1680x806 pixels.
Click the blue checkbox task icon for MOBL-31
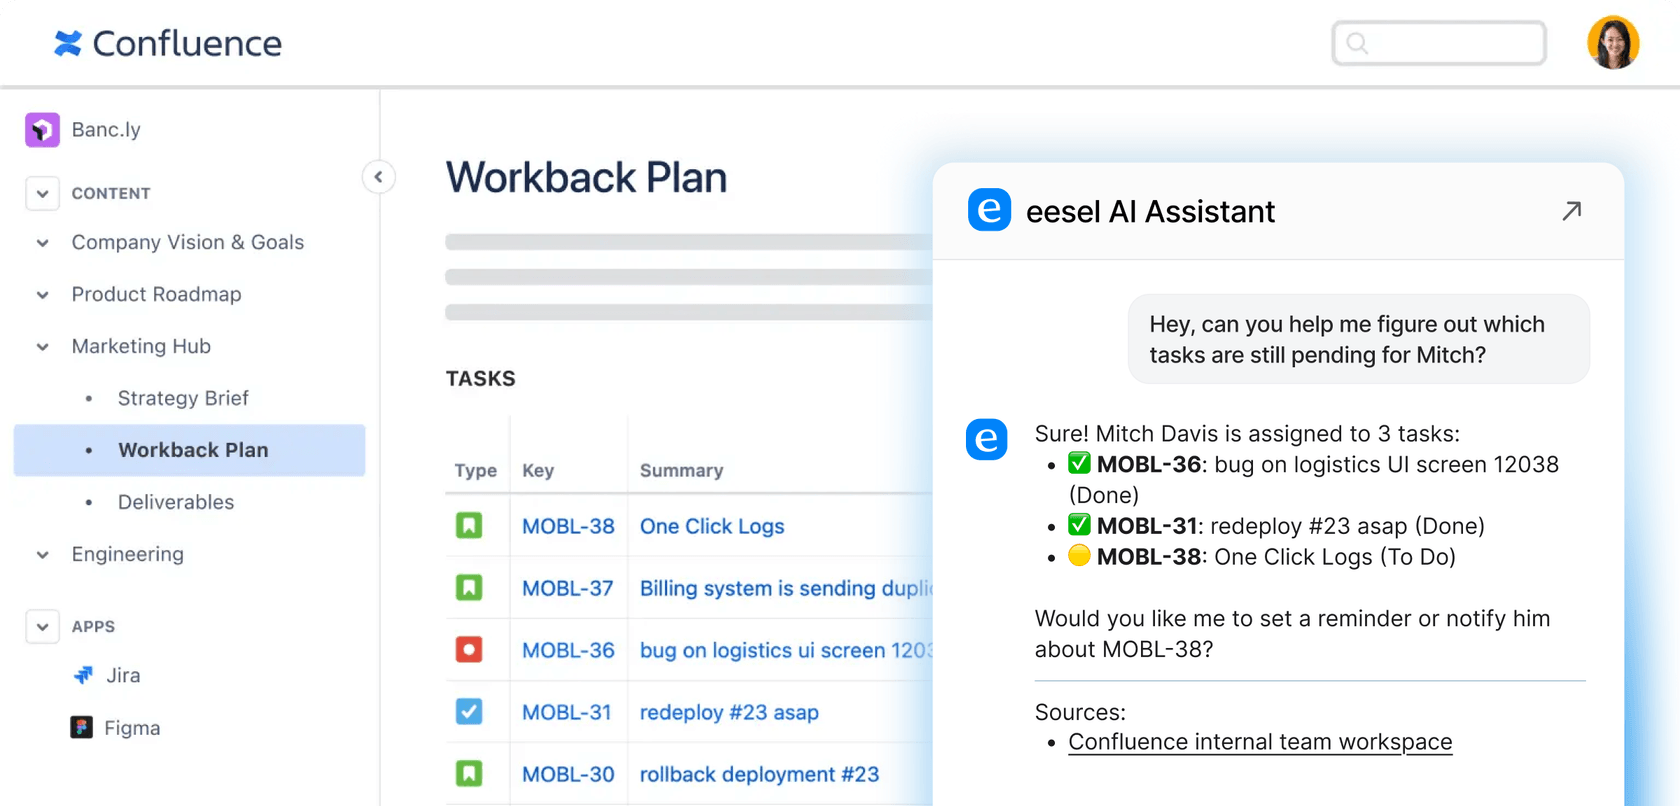coord(469,712)
